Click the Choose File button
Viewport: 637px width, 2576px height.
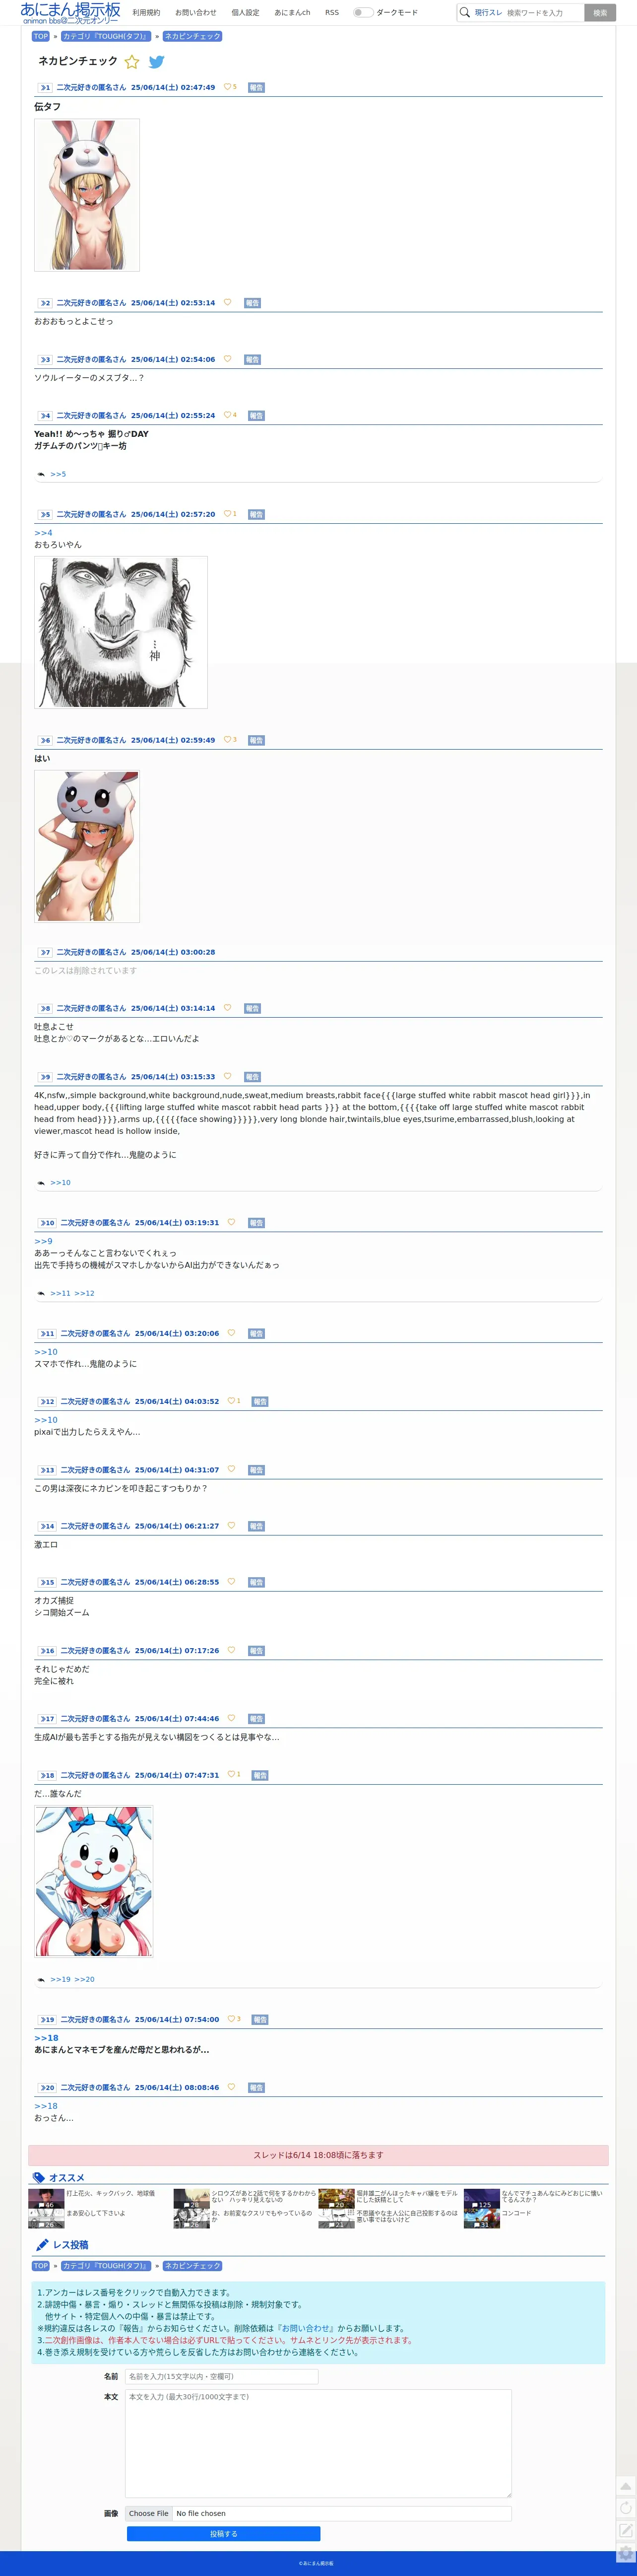tap(149, 2512)
